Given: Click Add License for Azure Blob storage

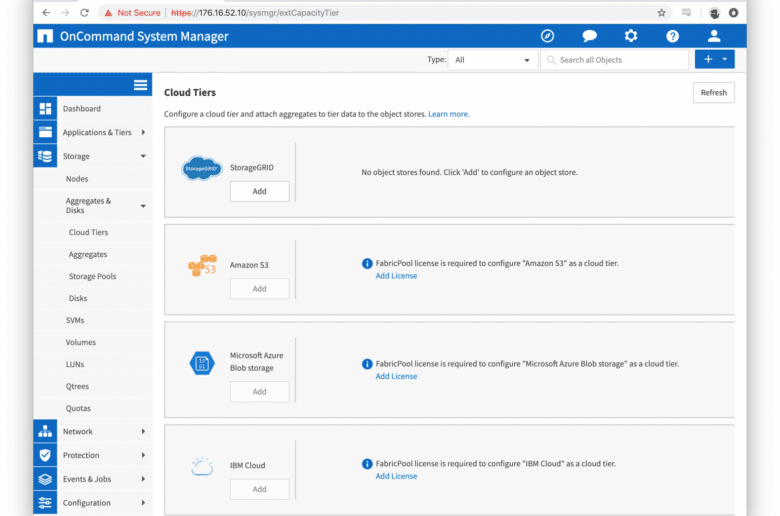Looking at the screenshot, I should (x=396, y=376).
